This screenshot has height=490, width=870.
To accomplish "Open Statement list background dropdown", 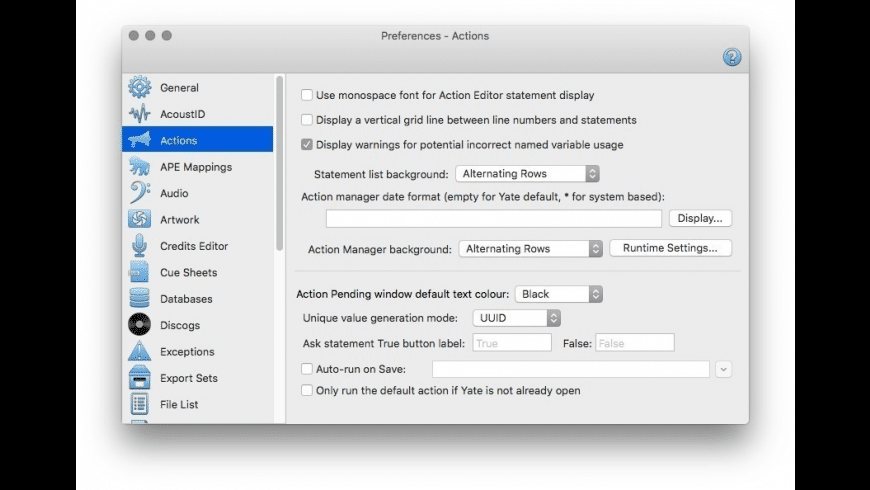I will coord(527,174).
